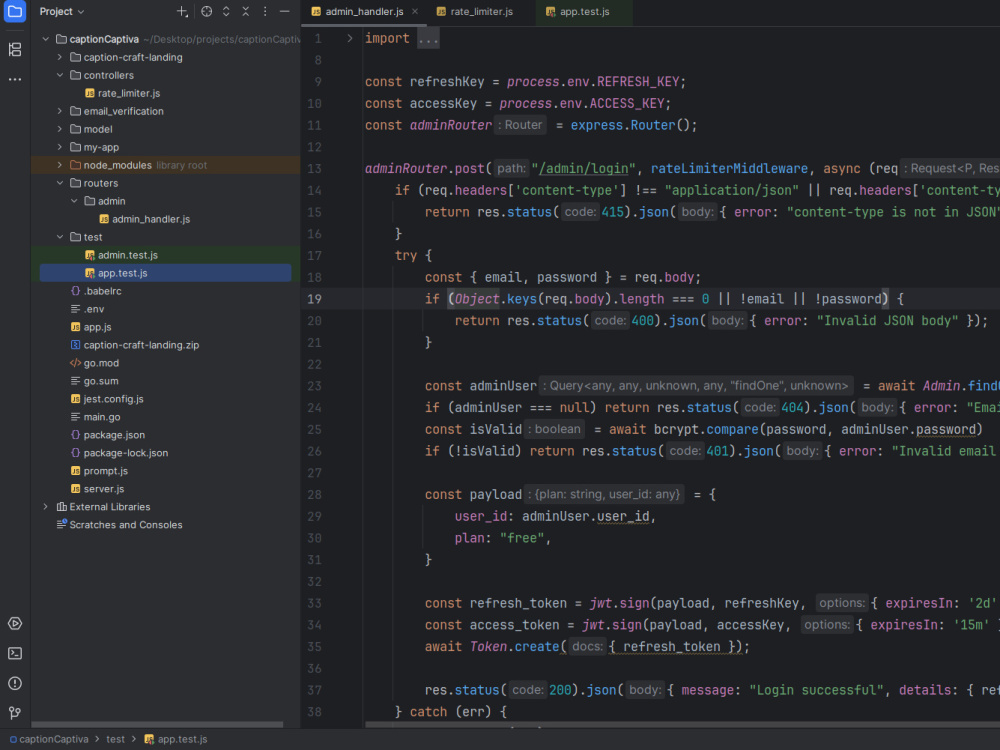Click the boolean inlay hint on isValid
Screen dimensions: 1000x750
tap(554, 429)
